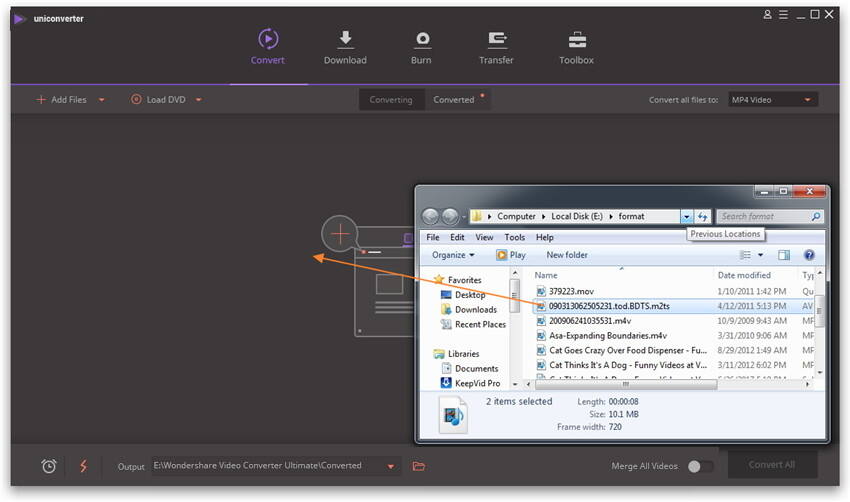Open the output folder icon

pyautogui.click(x=418, y=466)
